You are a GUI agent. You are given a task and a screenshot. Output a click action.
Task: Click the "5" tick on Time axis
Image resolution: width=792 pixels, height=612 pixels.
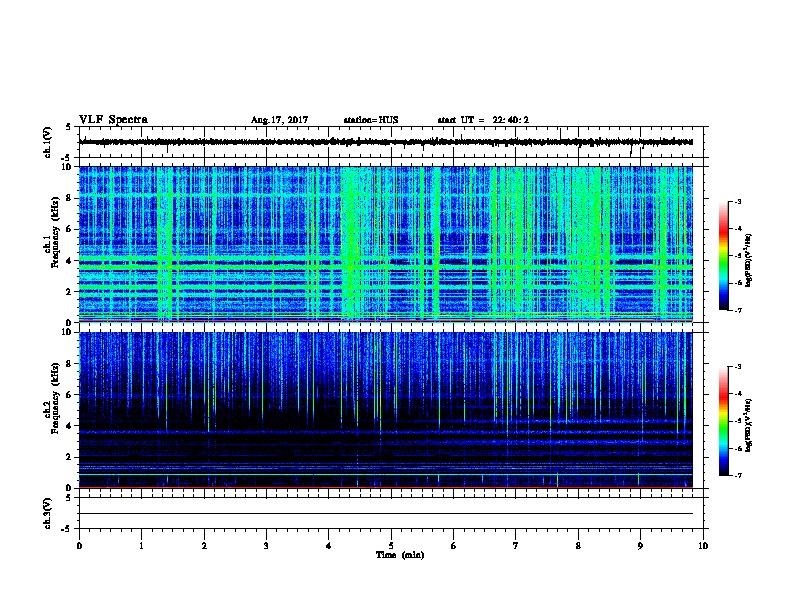[x=391, y=546]
